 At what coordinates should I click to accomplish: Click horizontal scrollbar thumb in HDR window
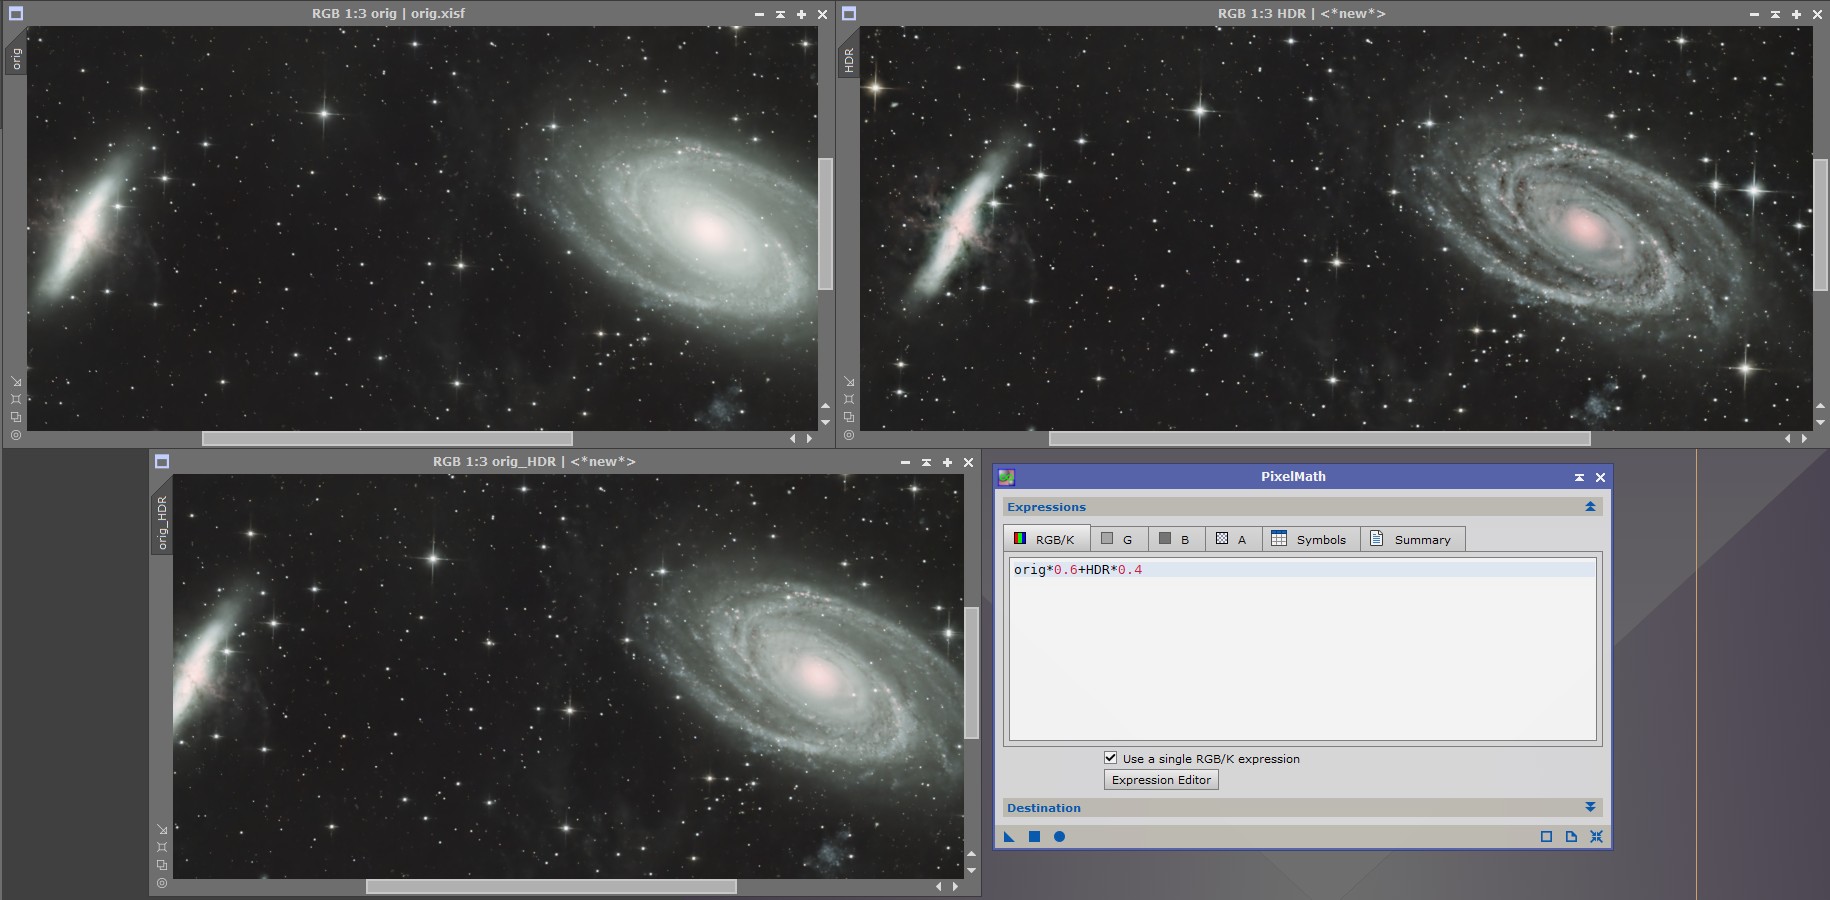click(x=1319, y=438)
